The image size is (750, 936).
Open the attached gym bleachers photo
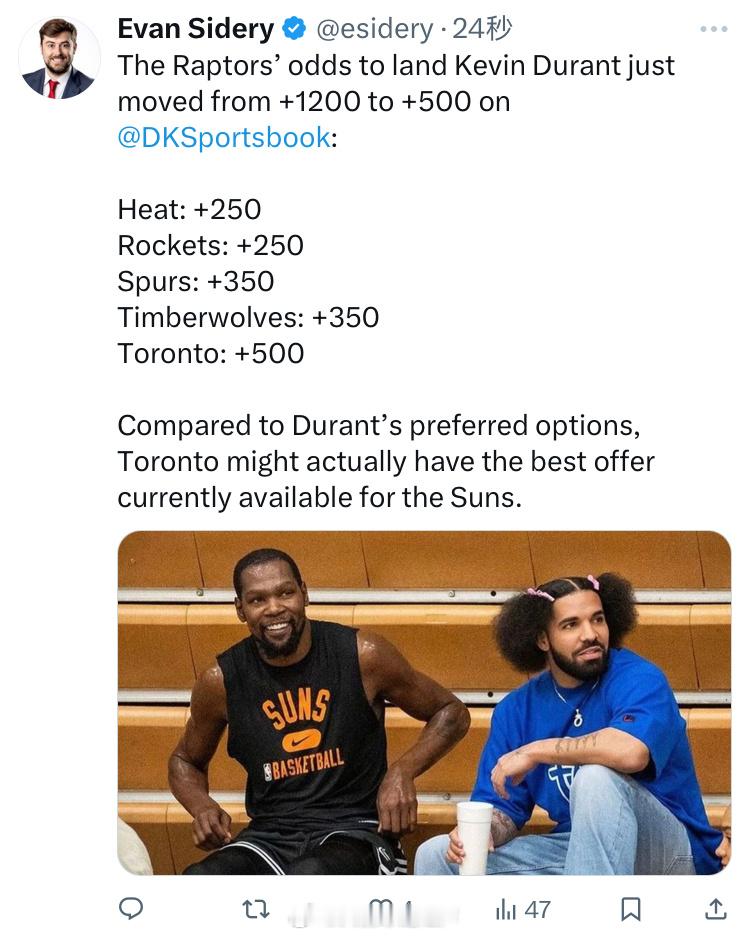click(x=424, y=703)
